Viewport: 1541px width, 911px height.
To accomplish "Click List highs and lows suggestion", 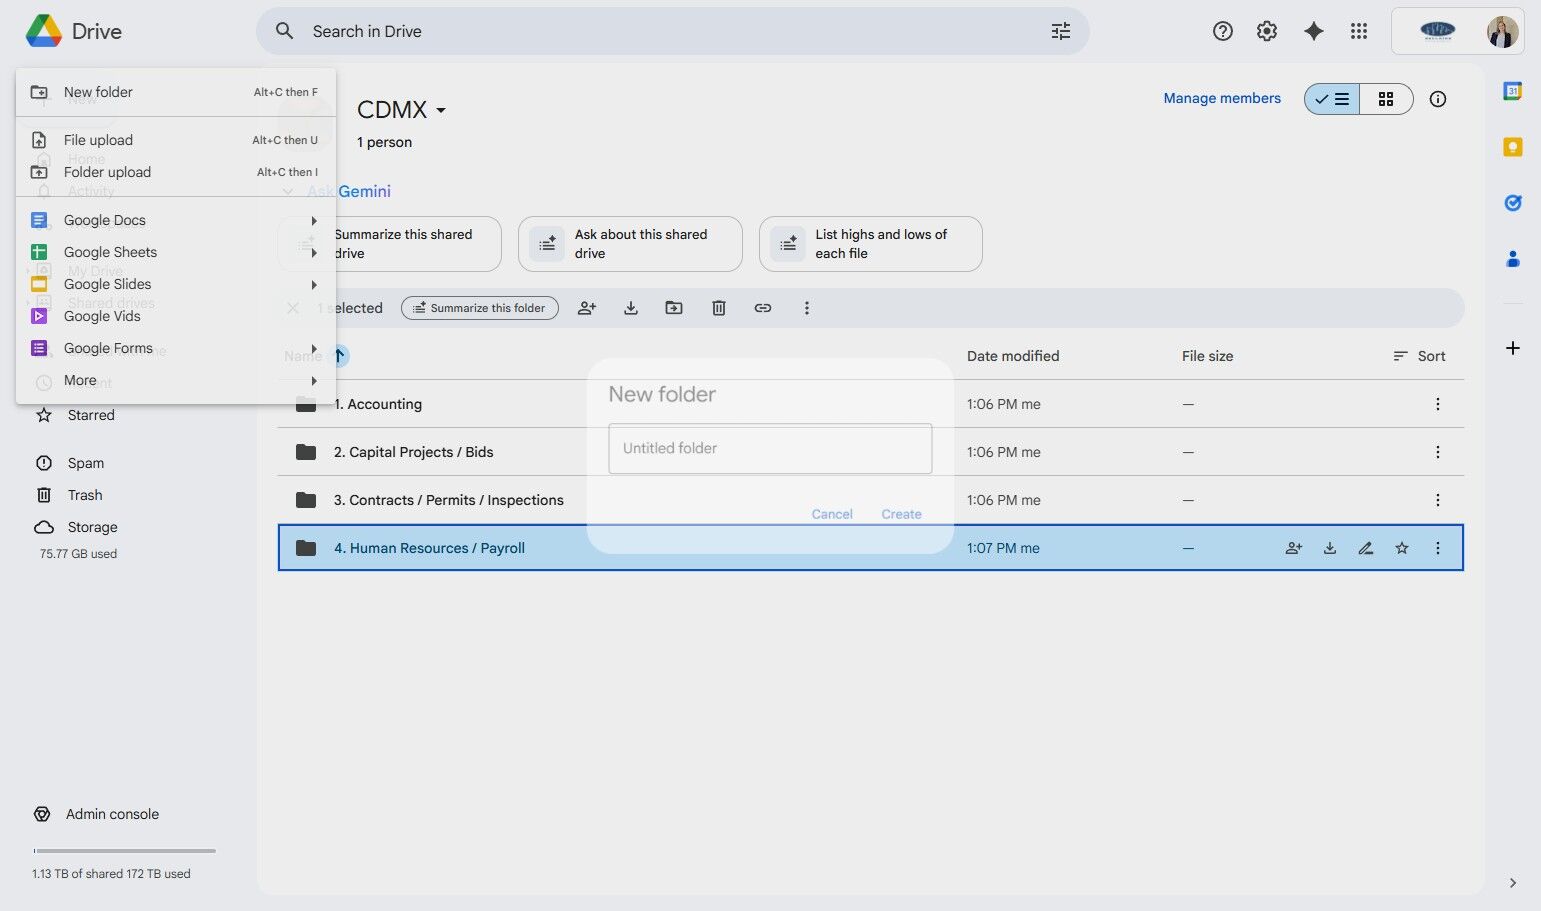I will pos(871,244).
